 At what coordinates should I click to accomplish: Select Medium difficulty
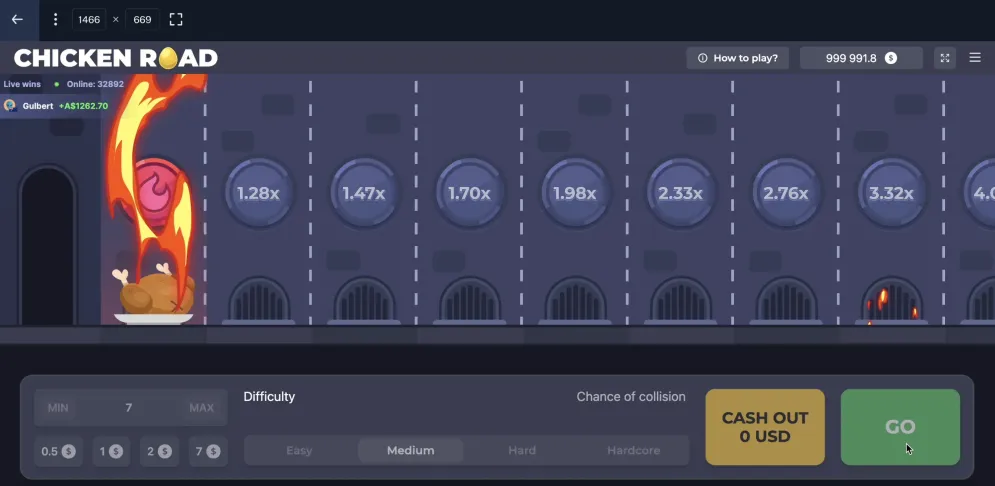pyautogui.click(x=411, y=450)
